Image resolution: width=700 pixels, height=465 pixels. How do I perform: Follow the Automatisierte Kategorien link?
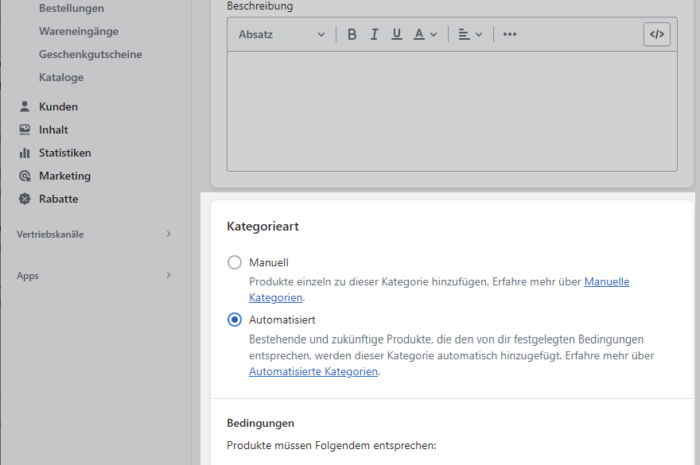coord(313,371)
